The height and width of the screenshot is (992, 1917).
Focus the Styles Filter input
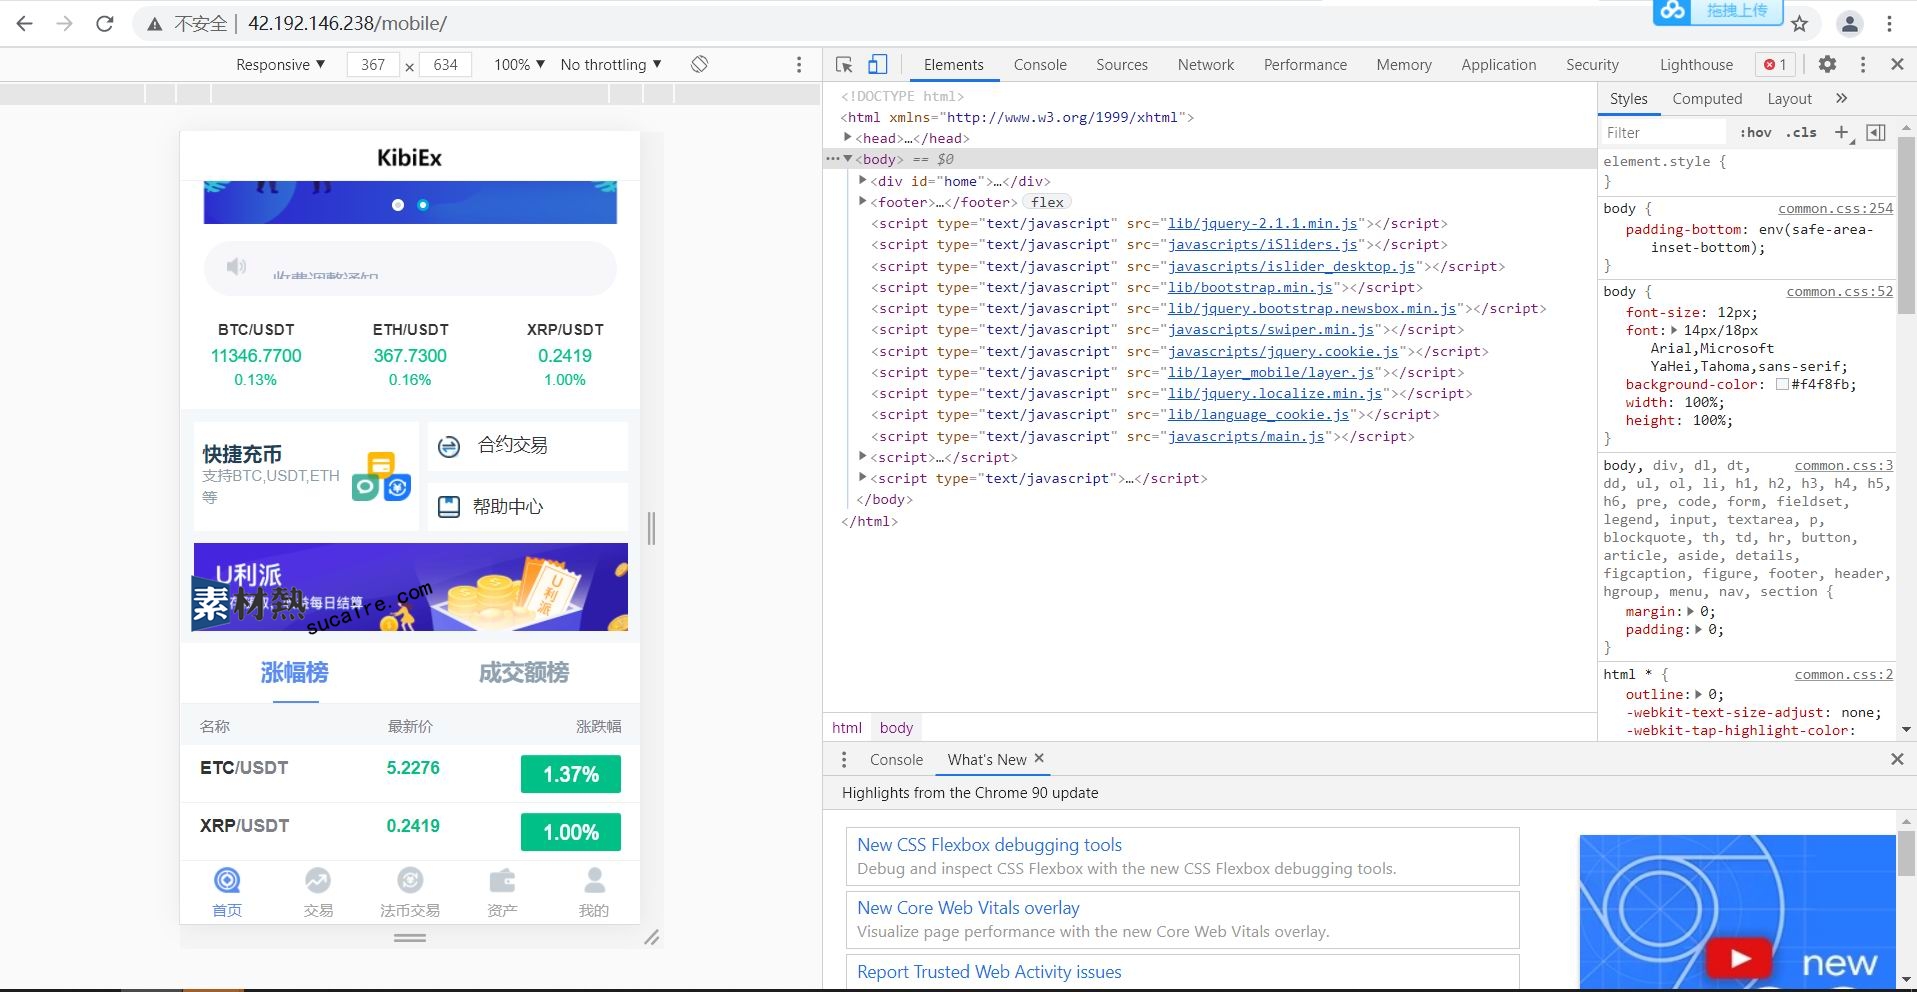click(x=1662, y=132)
